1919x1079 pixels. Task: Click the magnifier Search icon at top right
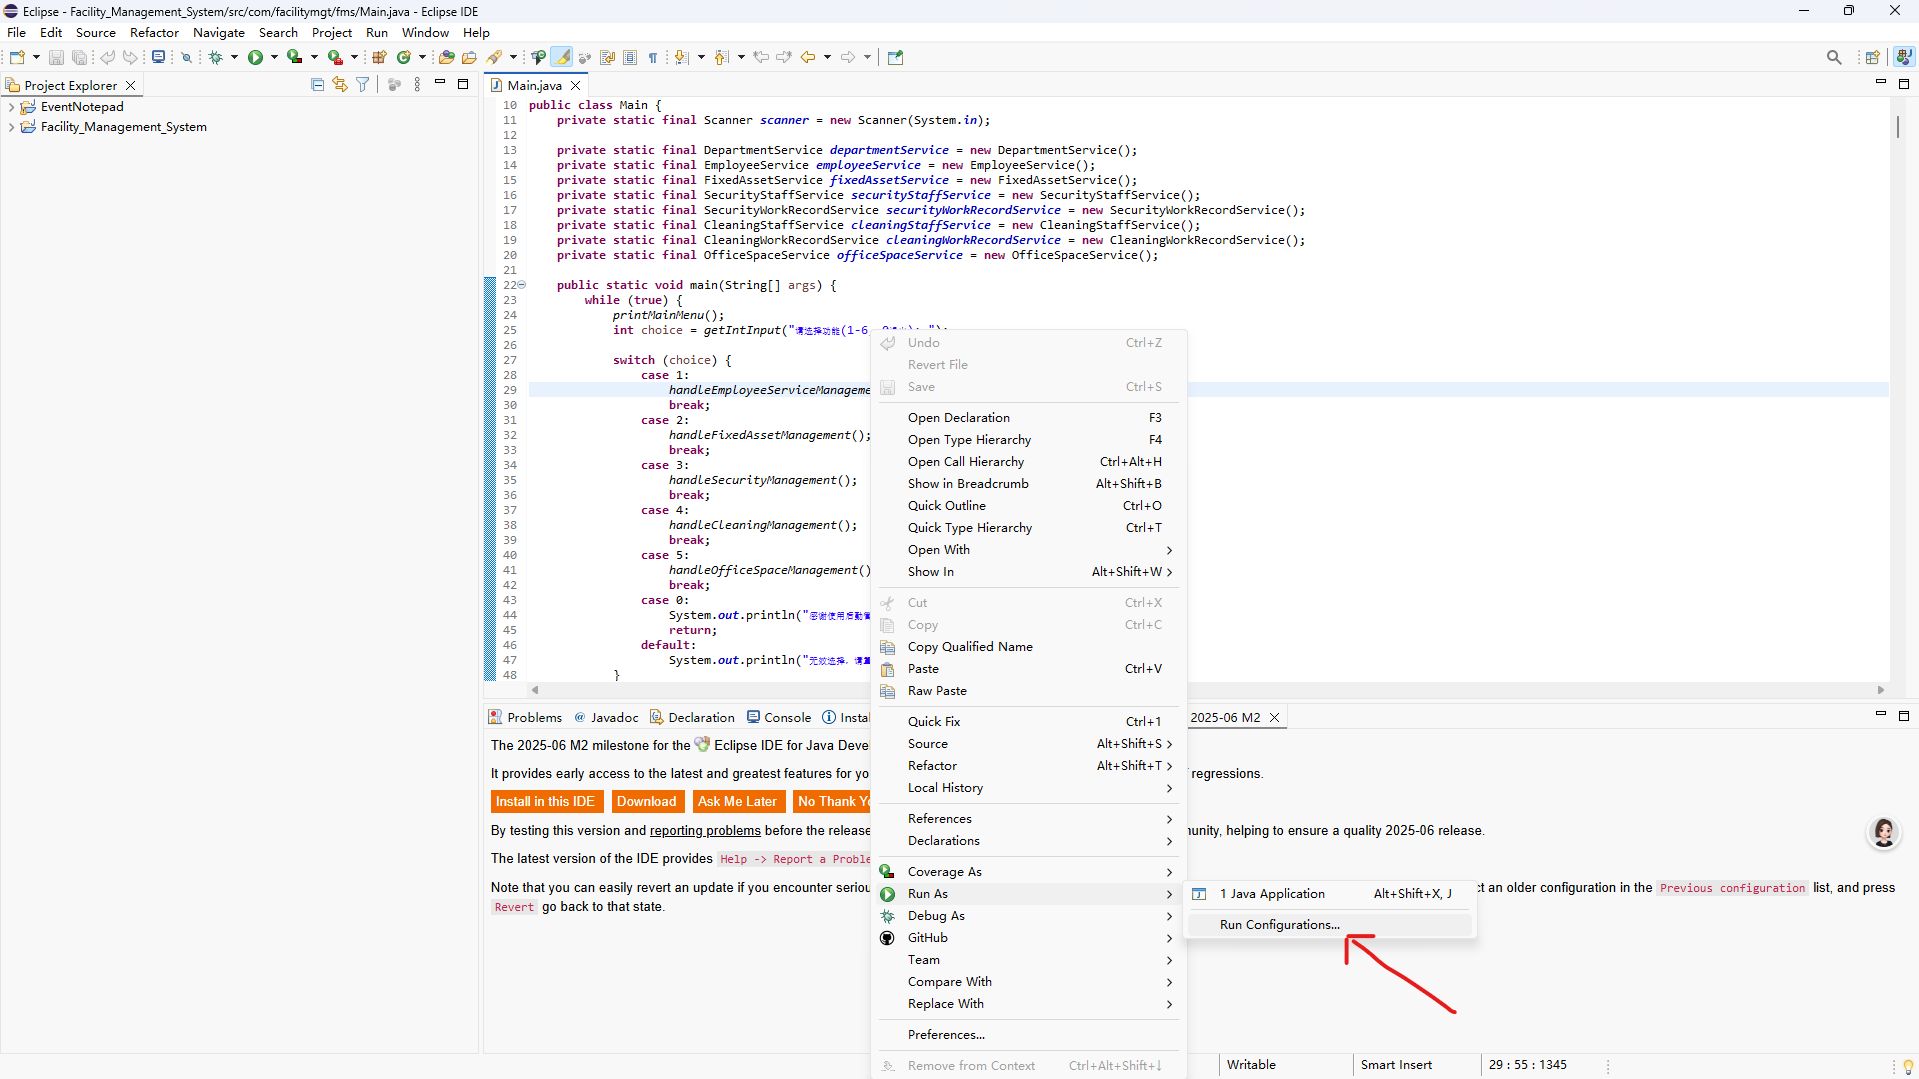(1833, 58)
